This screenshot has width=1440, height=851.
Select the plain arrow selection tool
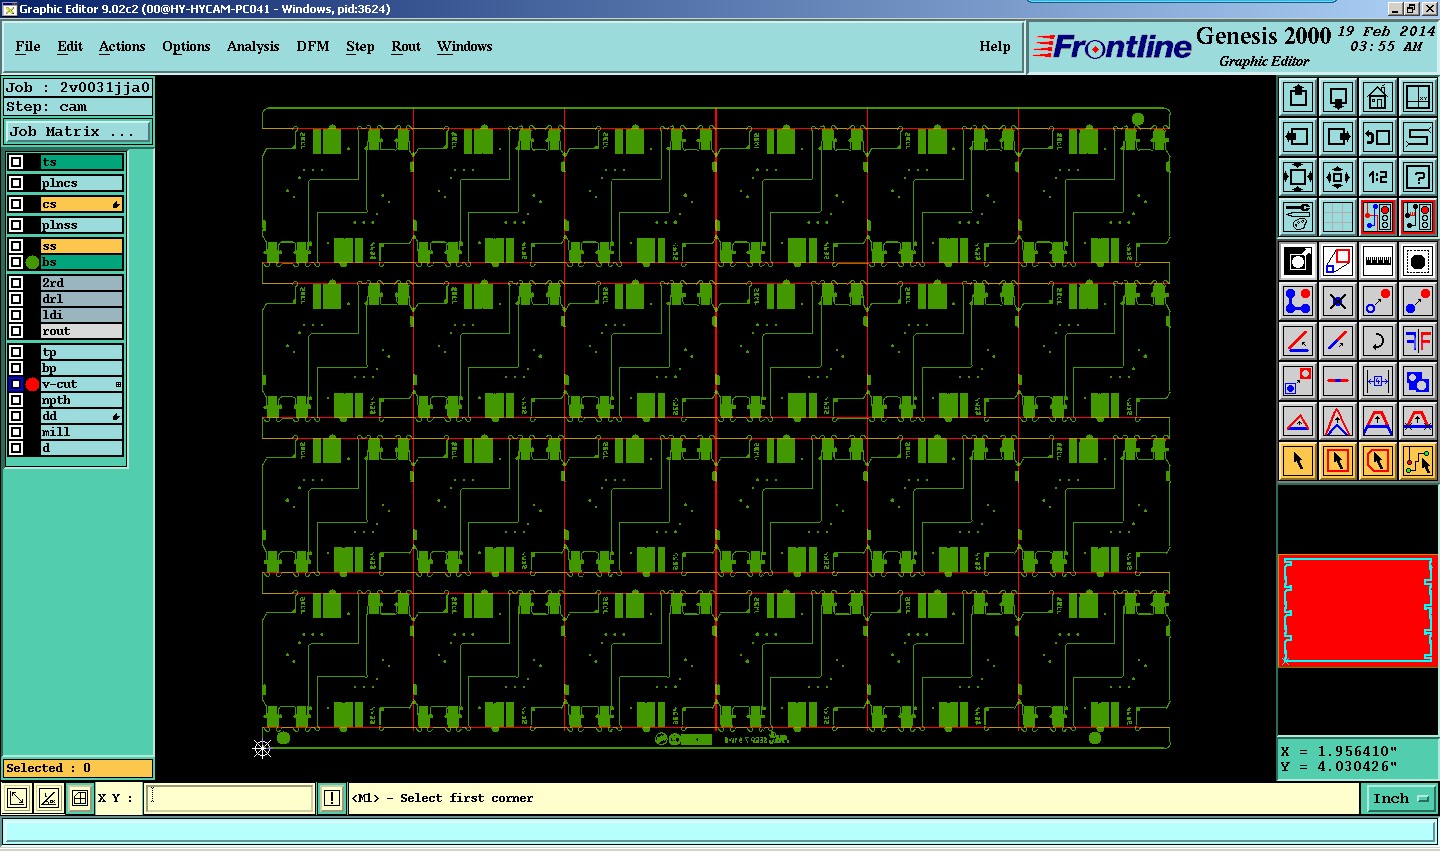1298,460
